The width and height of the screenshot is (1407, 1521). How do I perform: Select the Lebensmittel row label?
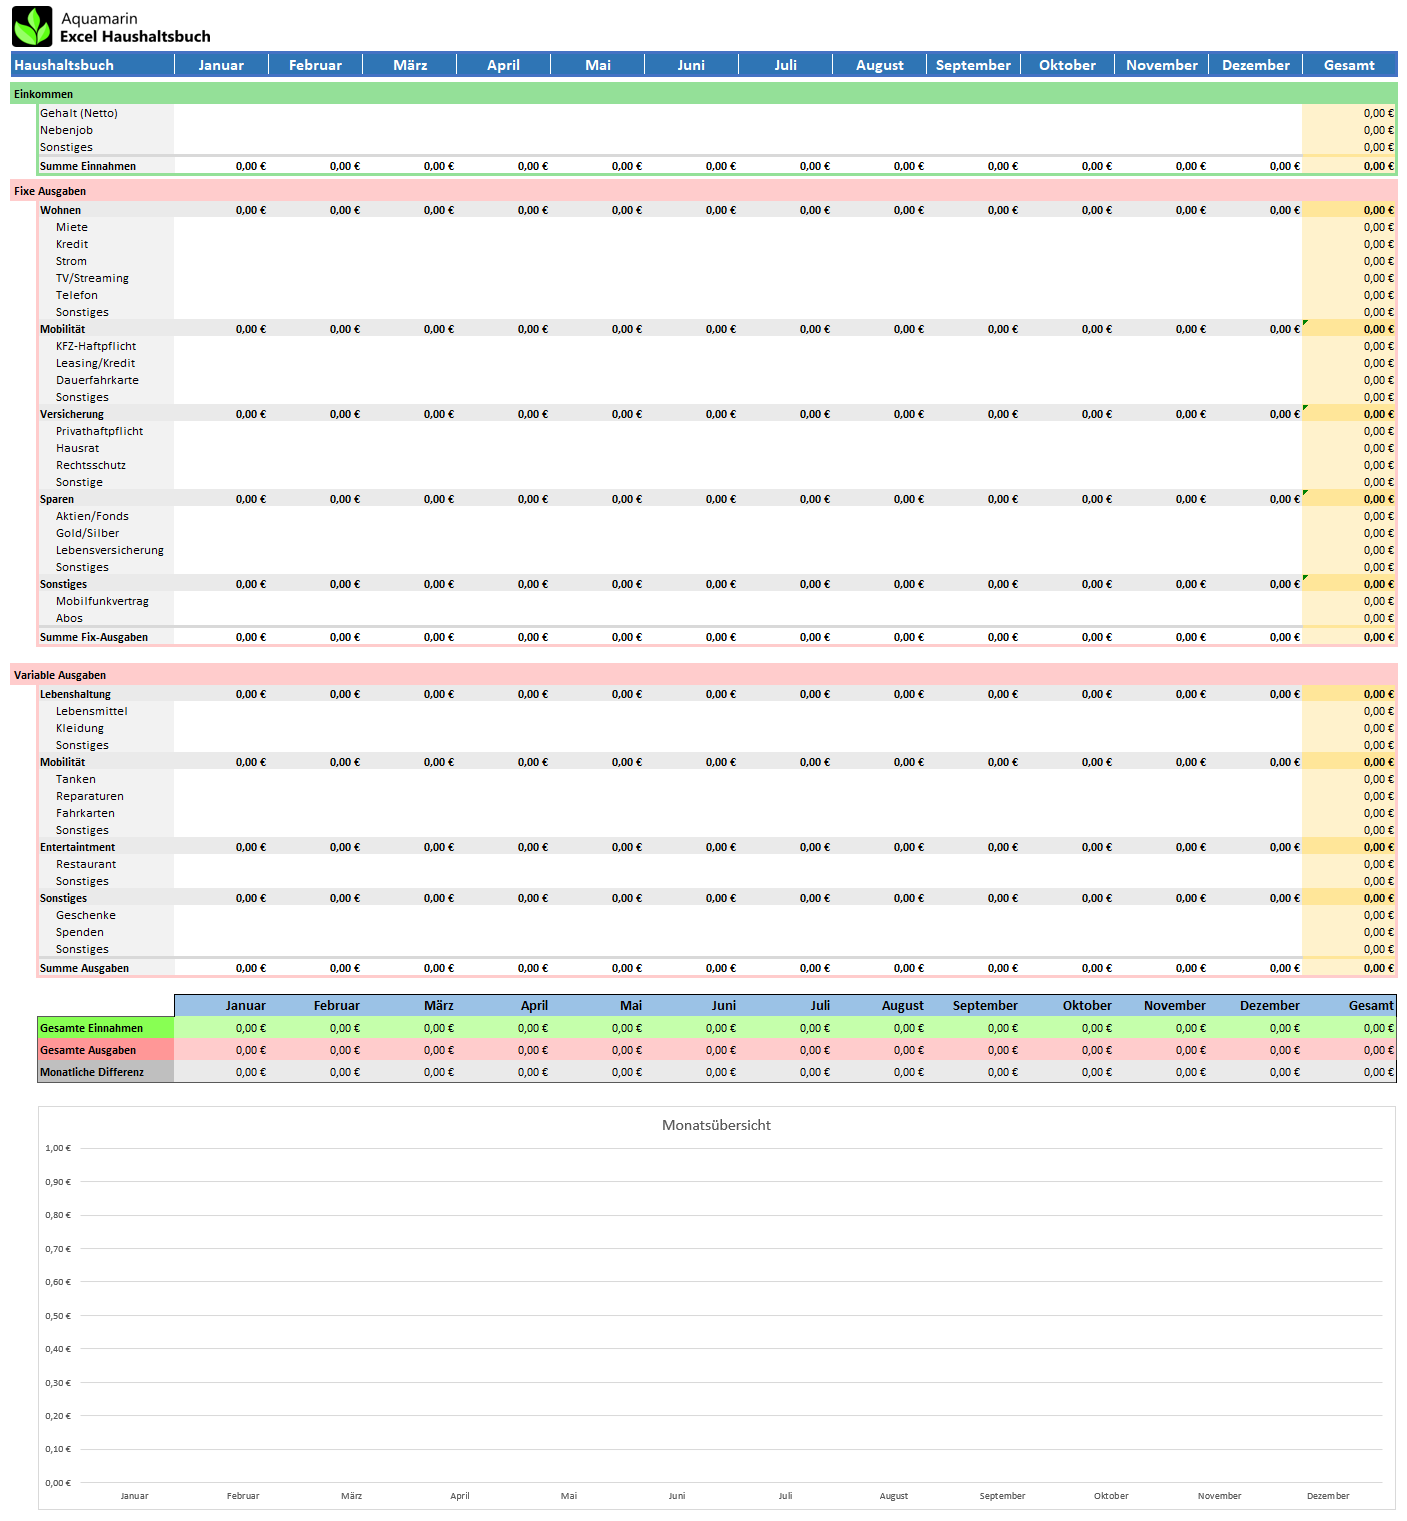92,711
